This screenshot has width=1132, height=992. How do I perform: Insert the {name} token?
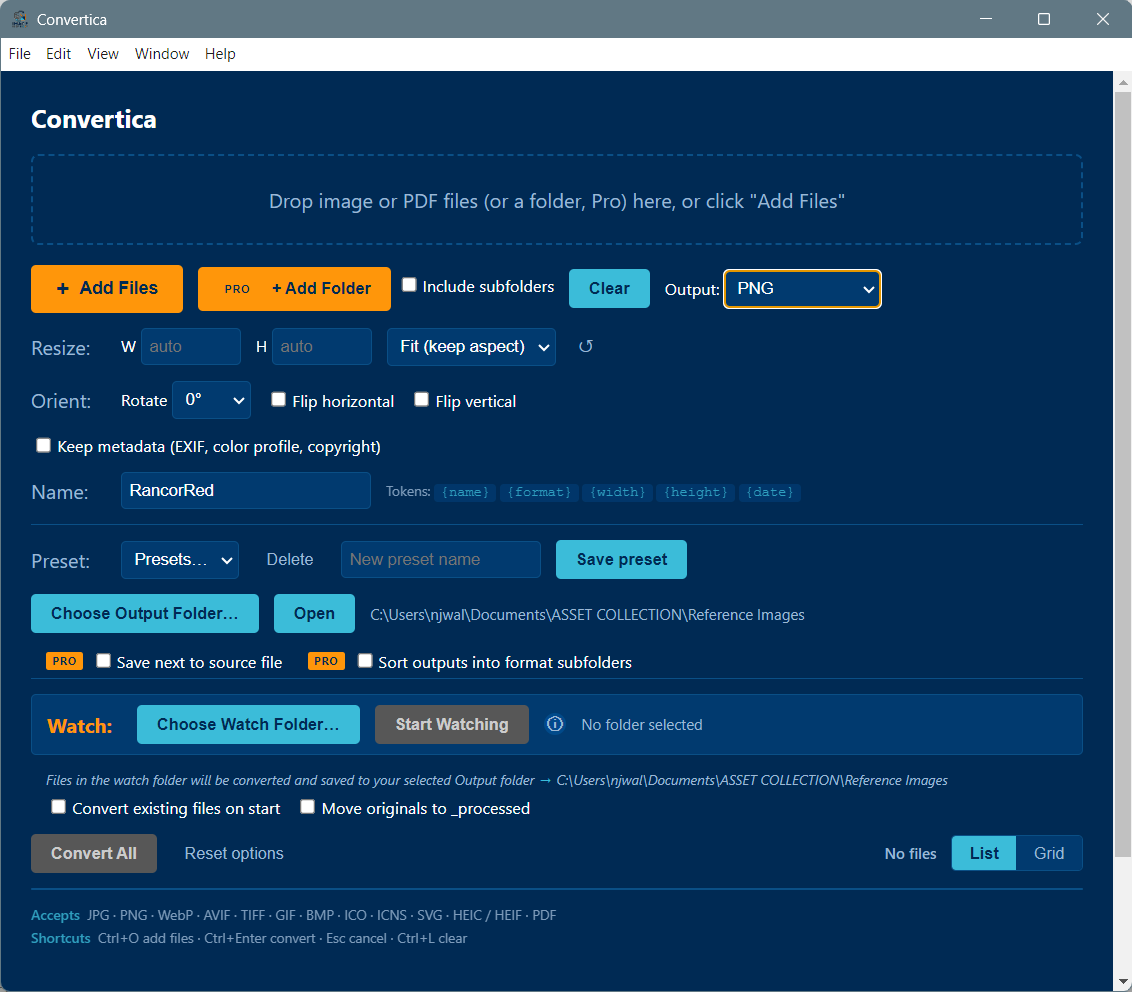(x=466, y=492)
